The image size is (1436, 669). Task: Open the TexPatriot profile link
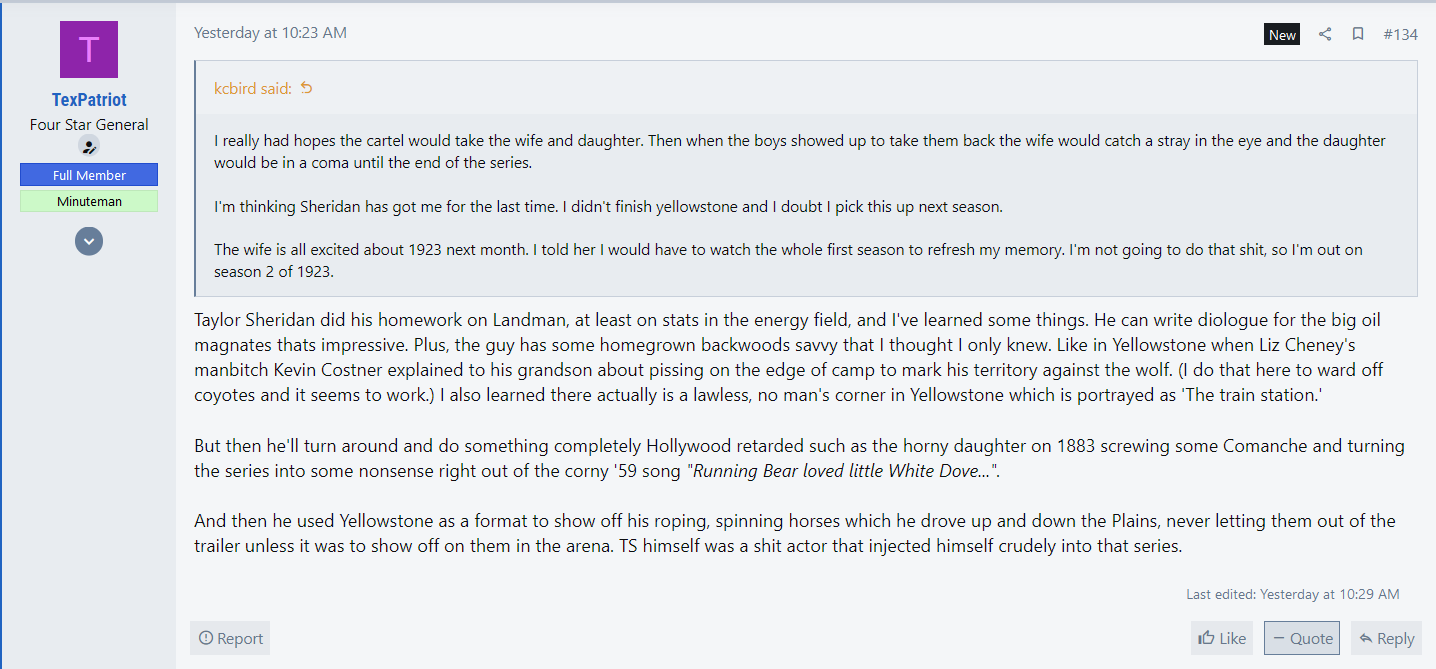(89, 100)
